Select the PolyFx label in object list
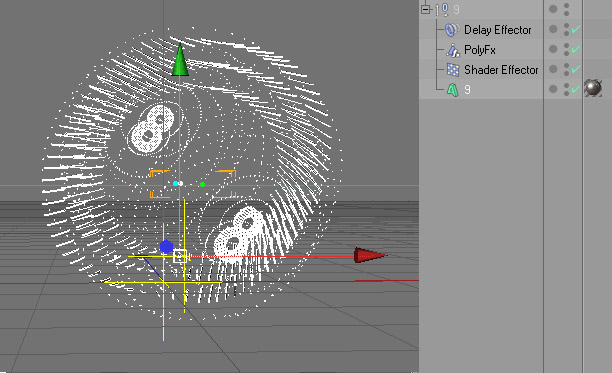Viewport: 612px width, 373px height. 480,50
